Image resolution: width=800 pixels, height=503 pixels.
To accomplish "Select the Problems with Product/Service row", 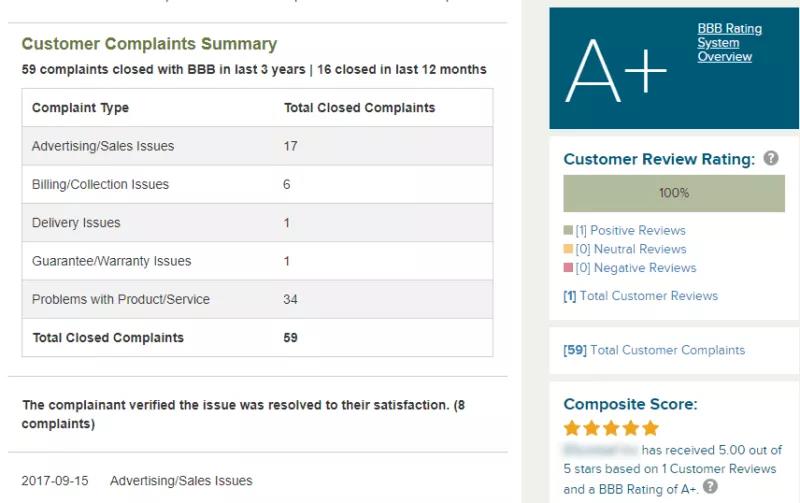I will 257,299.
